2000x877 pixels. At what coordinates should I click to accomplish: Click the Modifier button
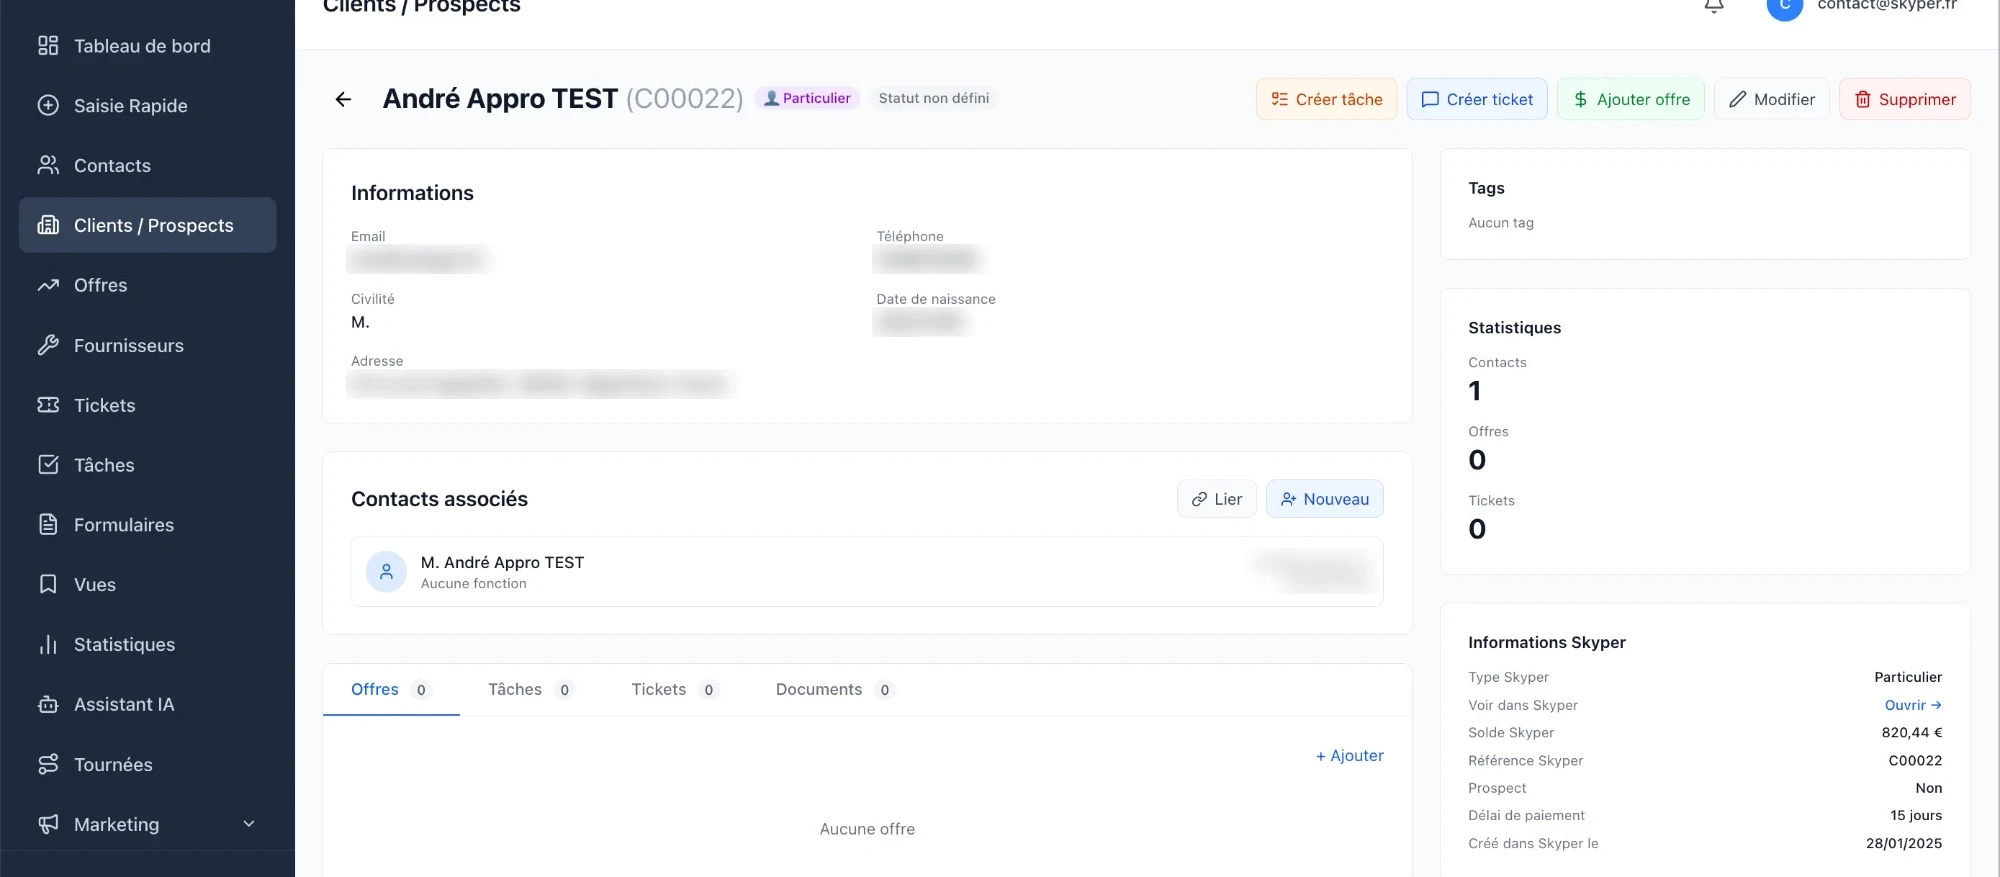tap(1772, 99)
